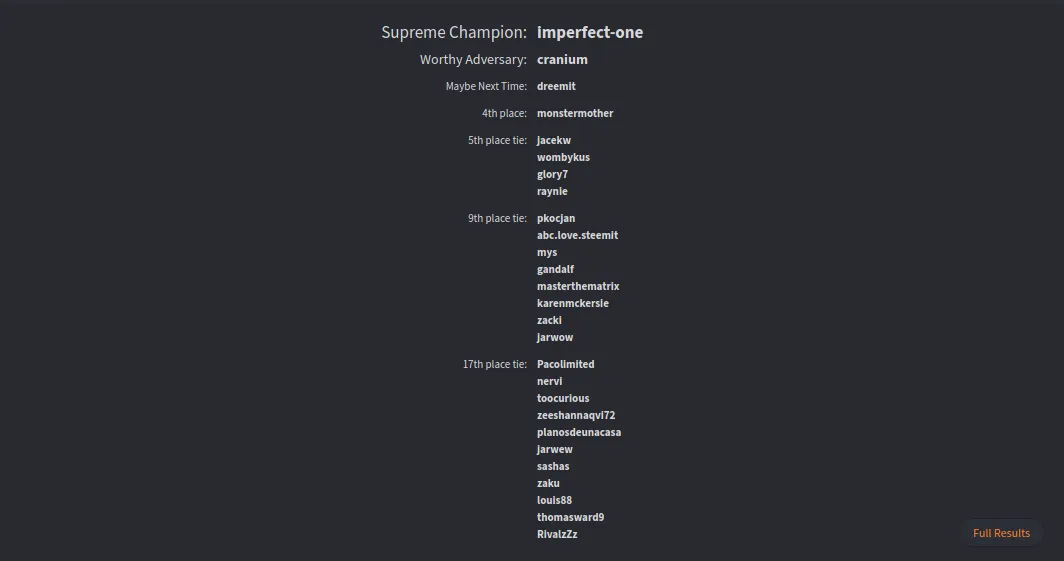Click karenmckersie player name
This screenshot has width=1064, height=561.
click(573, 303)
